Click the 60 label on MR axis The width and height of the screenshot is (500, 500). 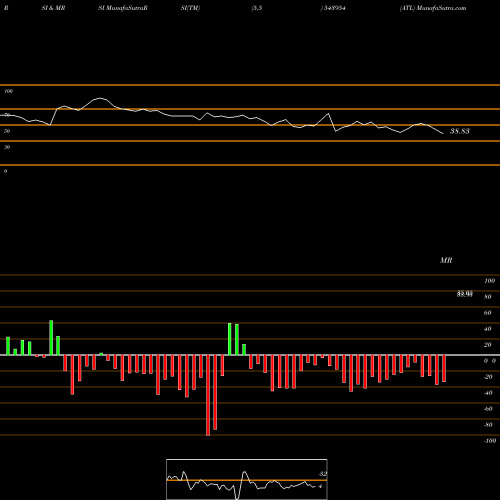click(x=488, y=313)
